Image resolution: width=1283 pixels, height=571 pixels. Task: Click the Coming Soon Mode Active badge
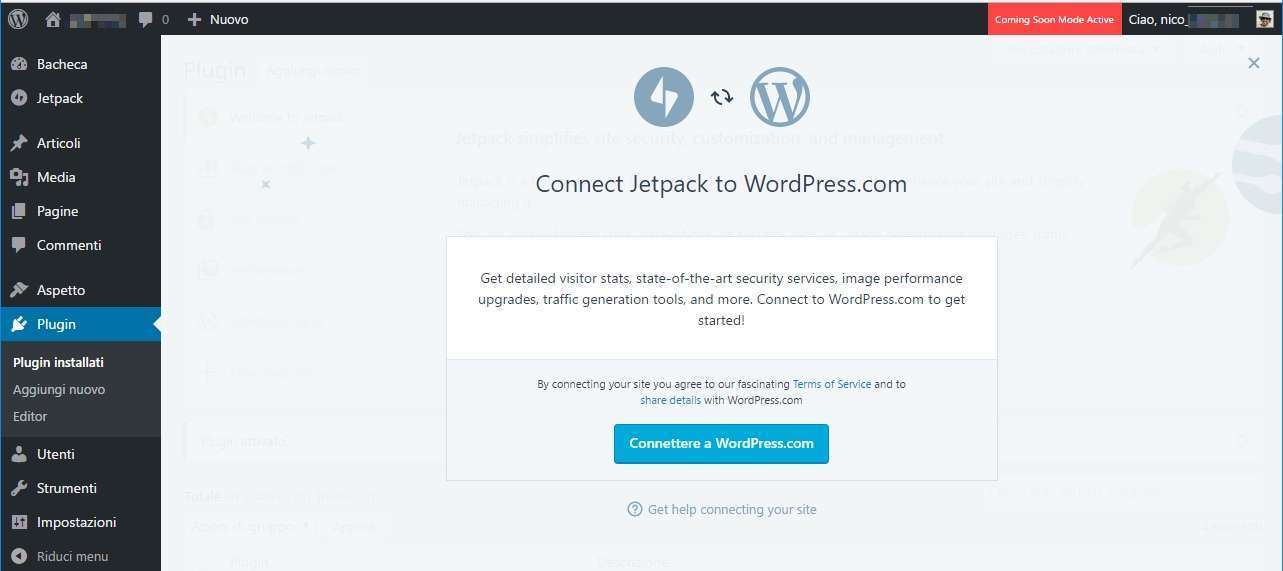point(1054,19)
